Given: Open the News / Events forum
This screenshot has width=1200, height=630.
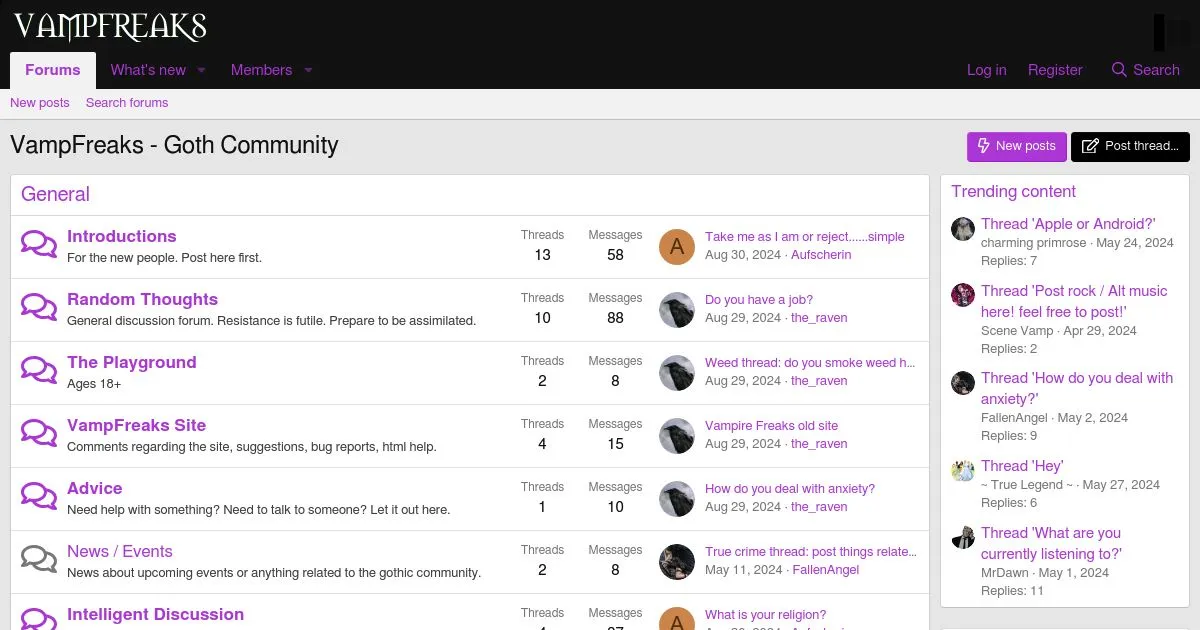Looking at the screenshot, I should click(120, 551).
